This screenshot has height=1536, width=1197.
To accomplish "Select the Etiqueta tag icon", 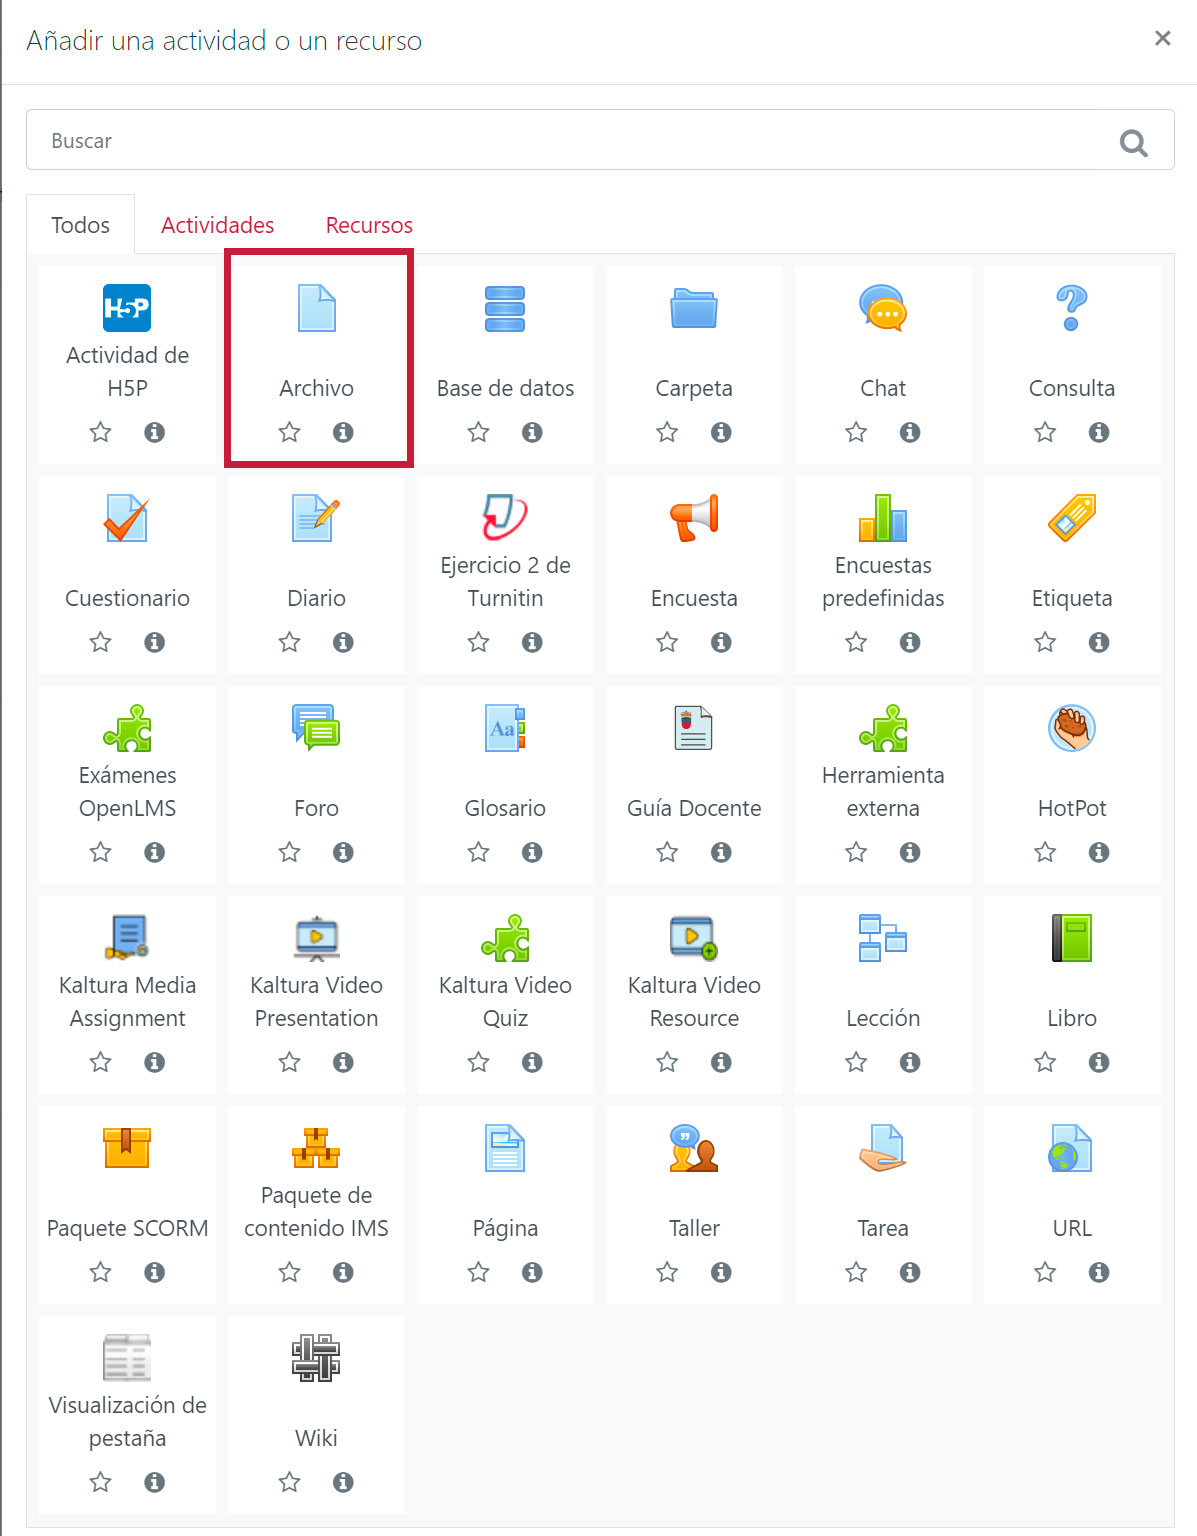I will [1072, 518].
